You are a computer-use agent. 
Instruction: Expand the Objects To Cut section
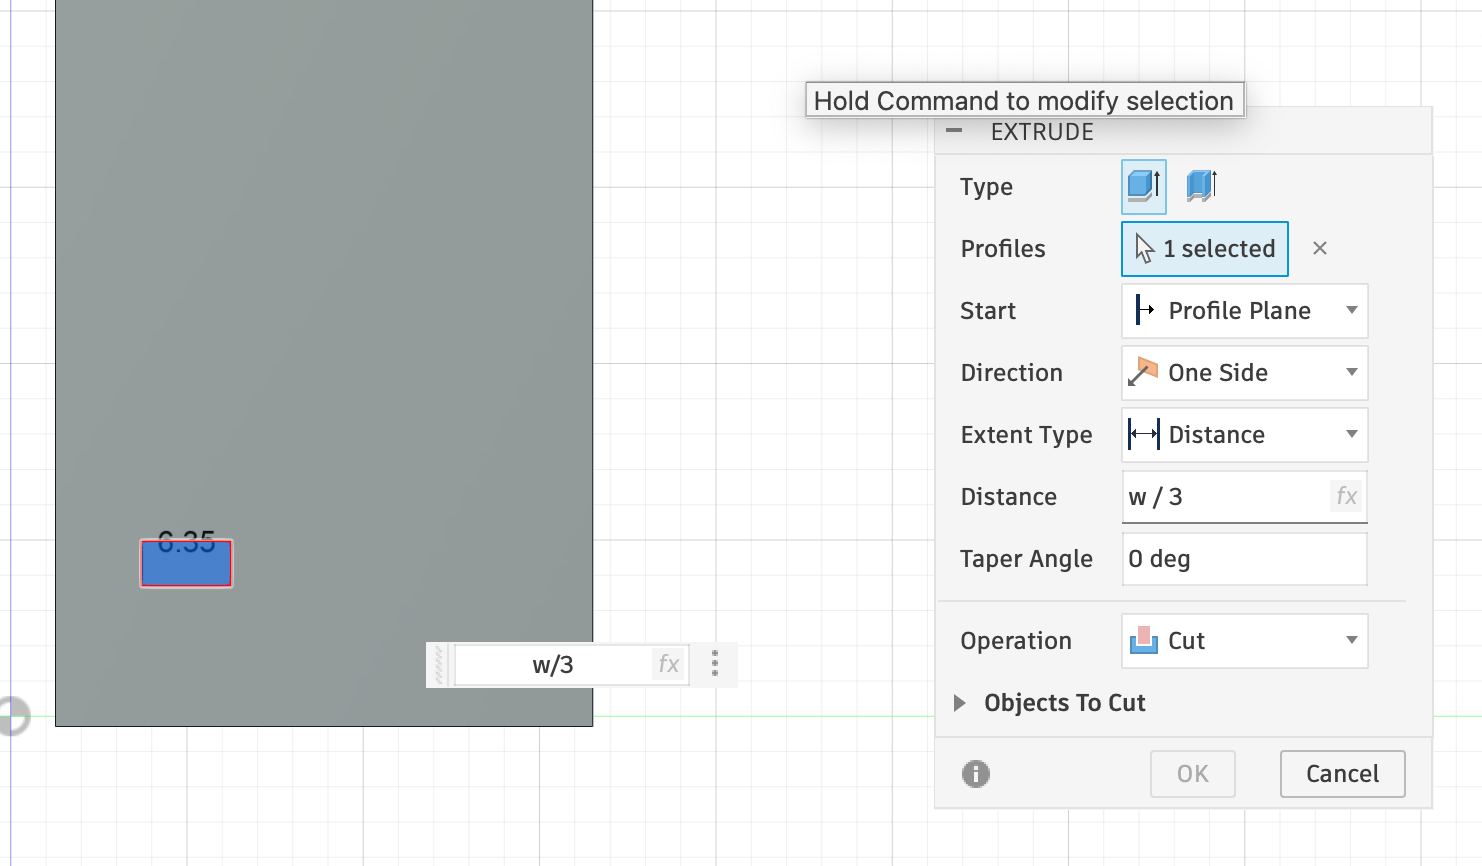960,702
